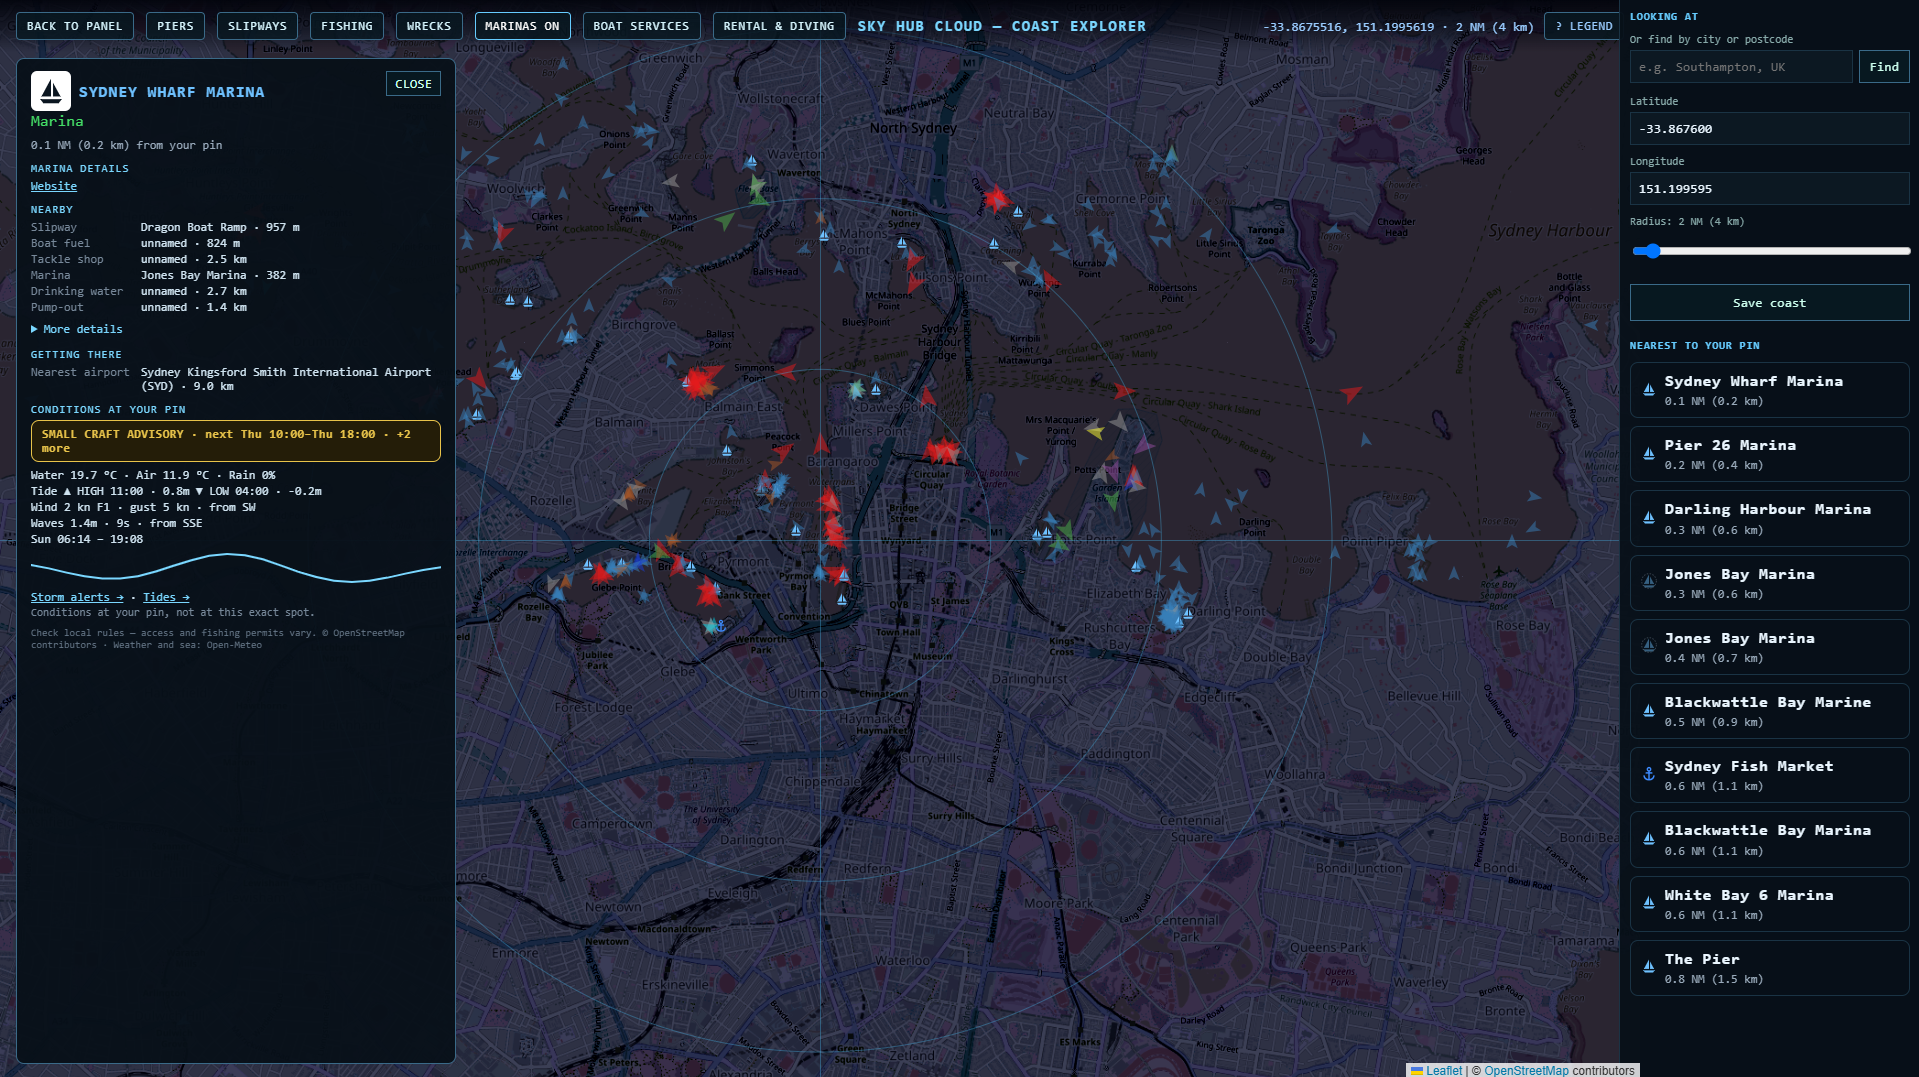Click the sailboat icon of Darling Harbour Marina entry
Viewport: 1919px width, 1077px height.
[x=1648, y=518]
